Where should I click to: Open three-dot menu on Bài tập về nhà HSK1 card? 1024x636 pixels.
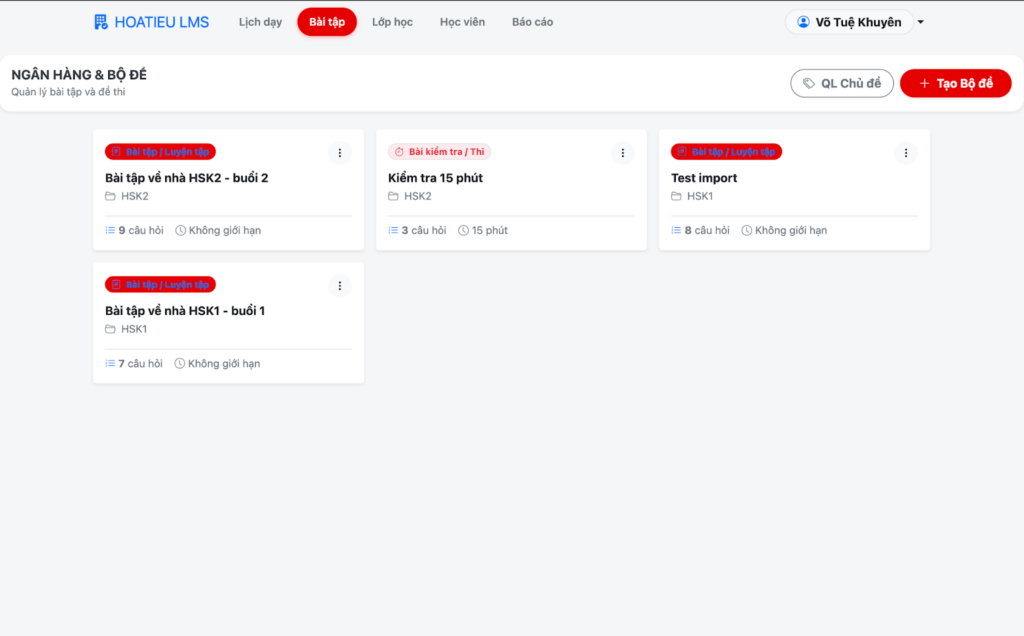(x=340, y=286)
